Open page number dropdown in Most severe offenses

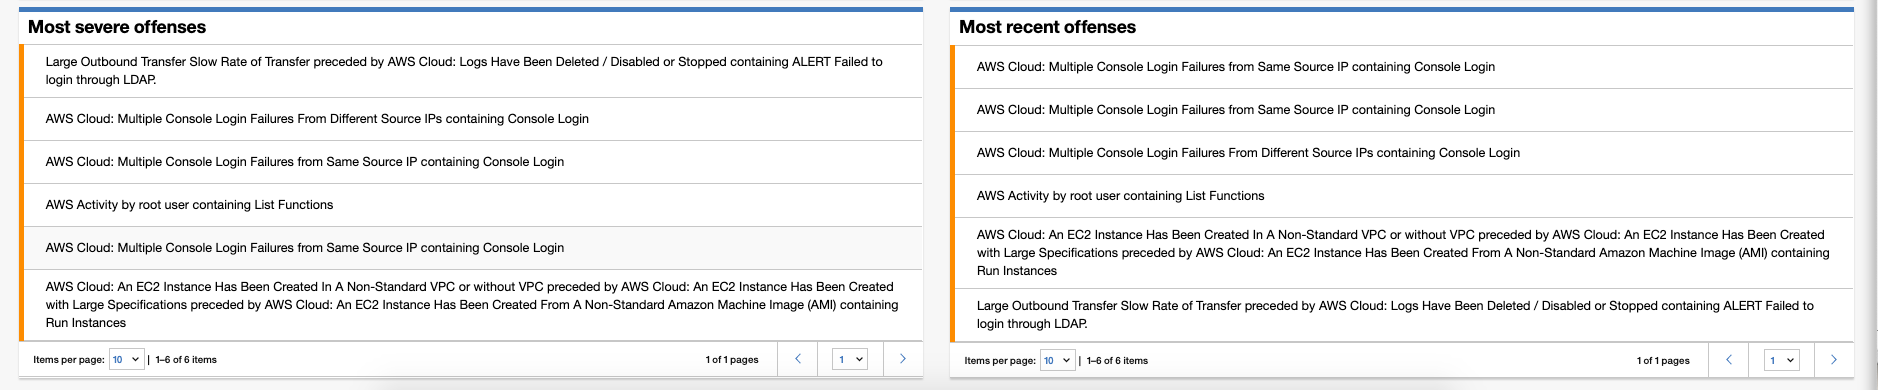tap(850, 359)
